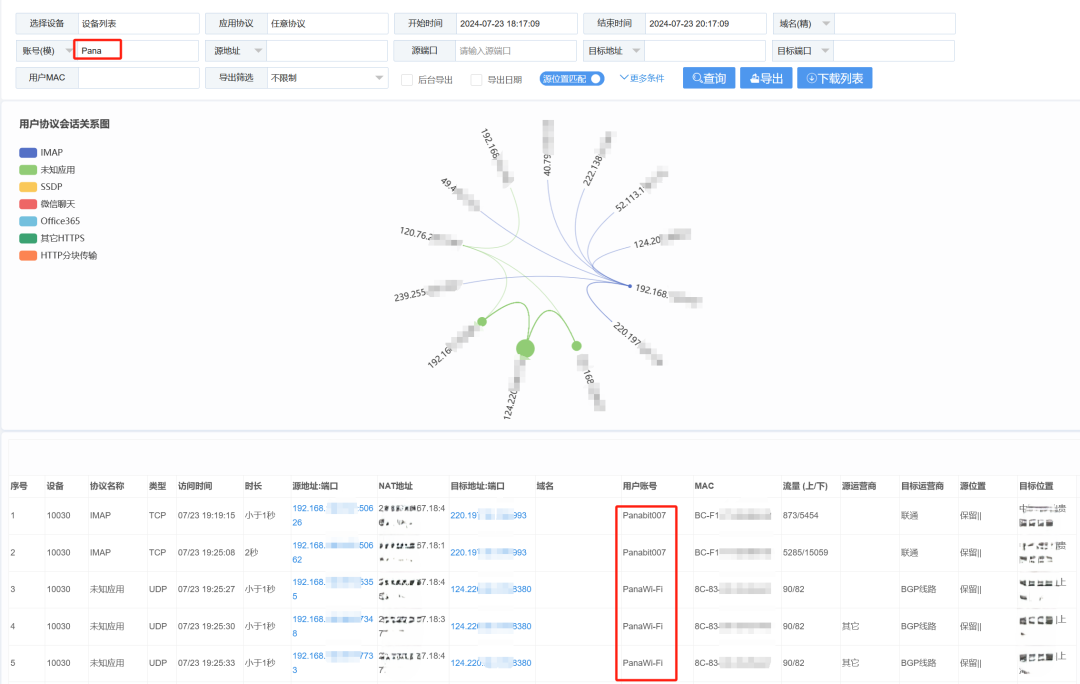Click the 目标运营商 column header
This screenshot has height=684, width=1080.
pyautogui.click(x=922, y=486)
